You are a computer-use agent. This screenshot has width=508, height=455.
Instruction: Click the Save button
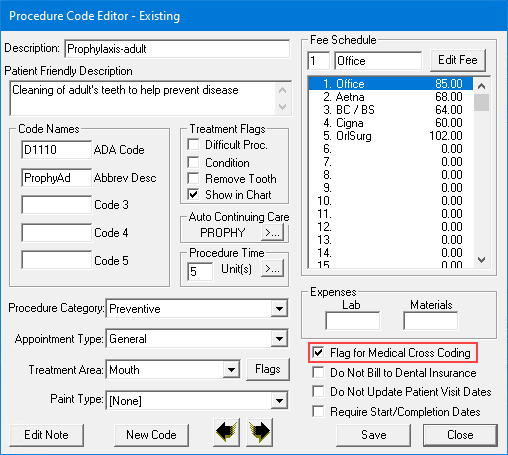[373, 435]
